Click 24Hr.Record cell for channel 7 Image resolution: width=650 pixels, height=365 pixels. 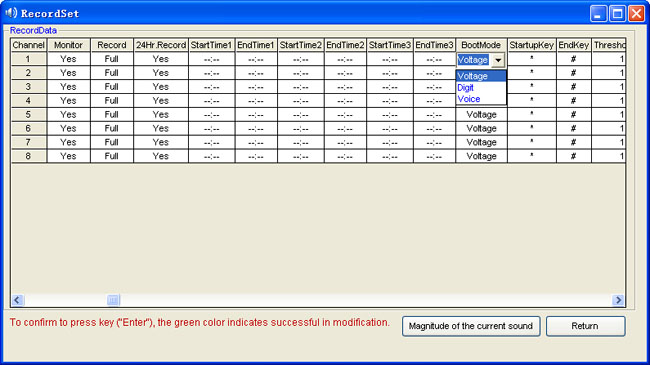pyautogui.click(x=161, y=142)
